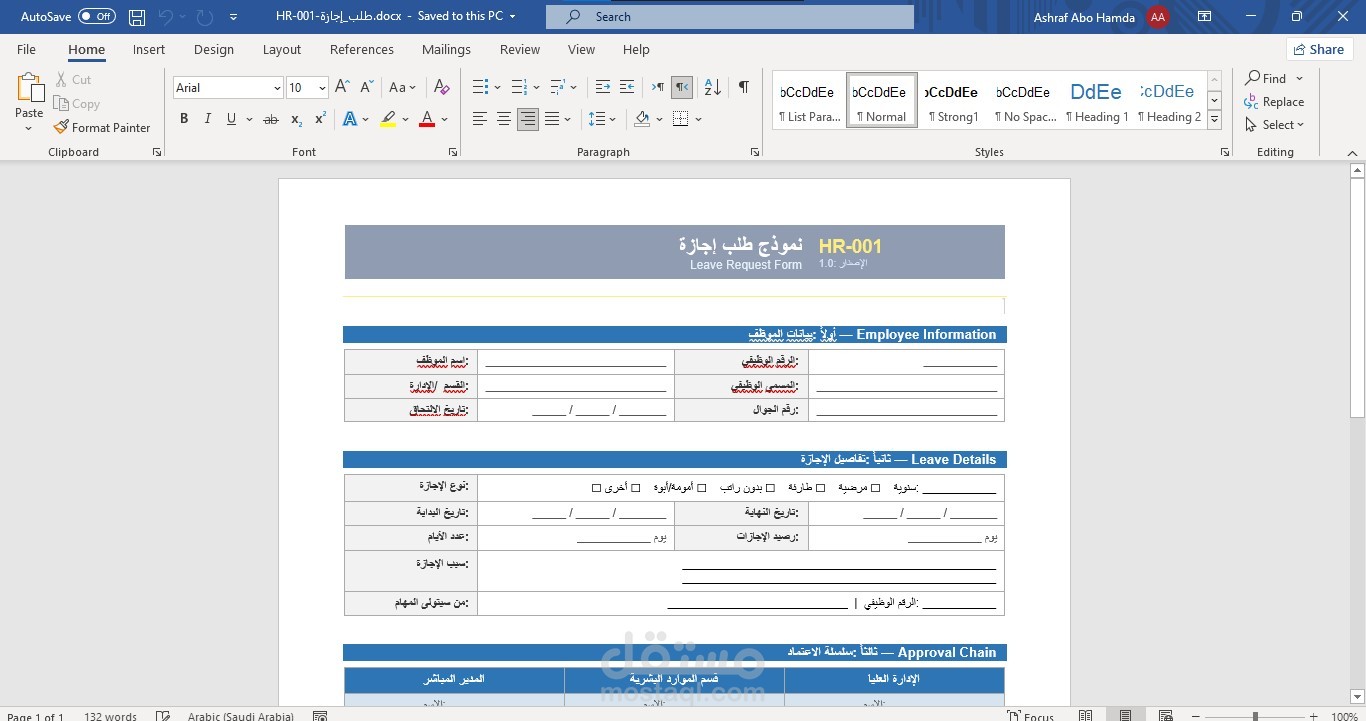Expand the borders dropdown arrow
This screenshot has height=721, width=1366.
click(698, 119)
